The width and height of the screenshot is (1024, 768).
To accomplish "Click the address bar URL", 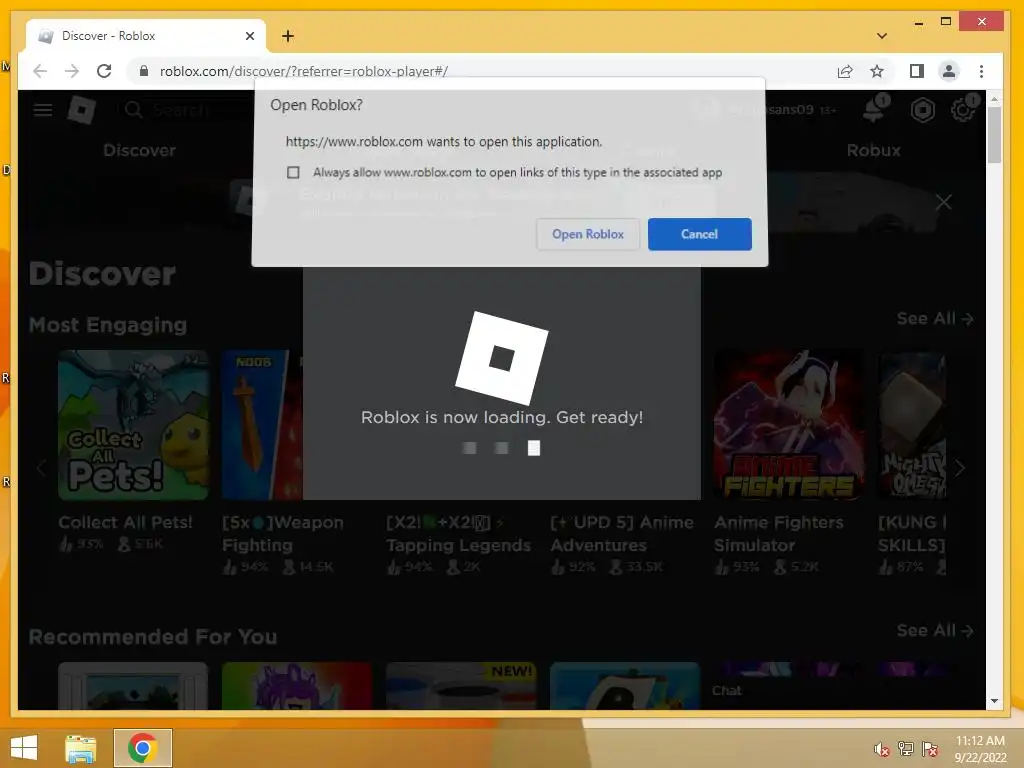I will (x=304, y=71).
